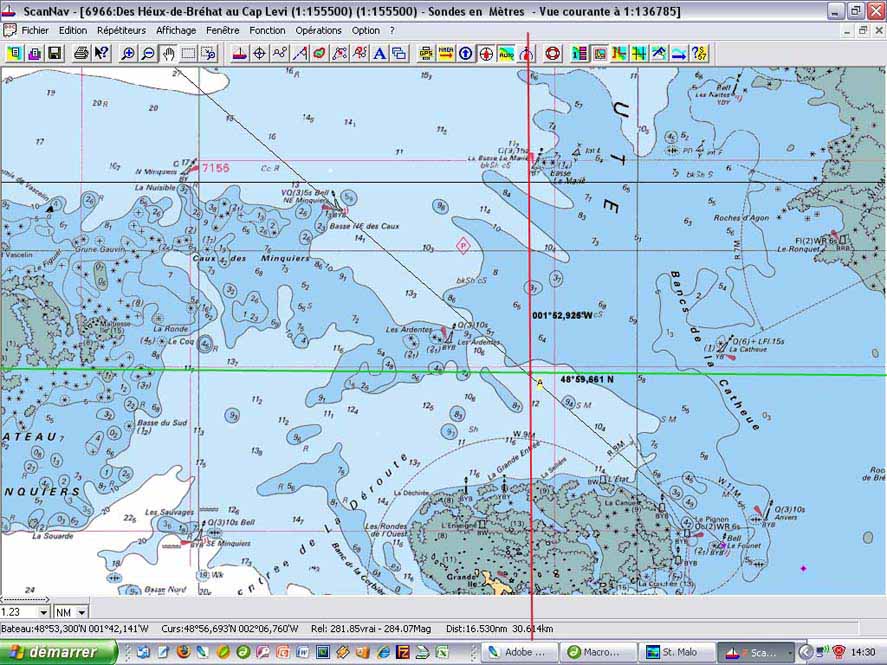Select the dashed rectangle selection tool
This screenshot has width=887, height=665.
click(x=188, y=54)
